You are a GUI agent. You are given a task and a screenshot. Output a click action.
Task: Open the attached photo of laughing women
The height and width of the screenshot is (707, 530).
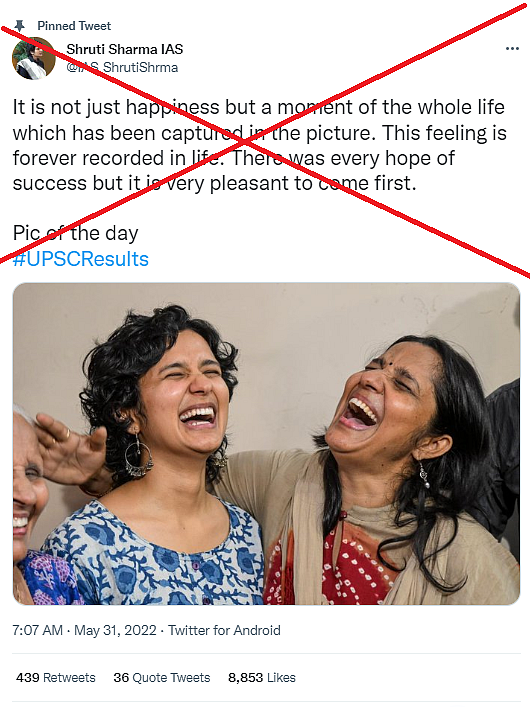click(x=266, y=444)
